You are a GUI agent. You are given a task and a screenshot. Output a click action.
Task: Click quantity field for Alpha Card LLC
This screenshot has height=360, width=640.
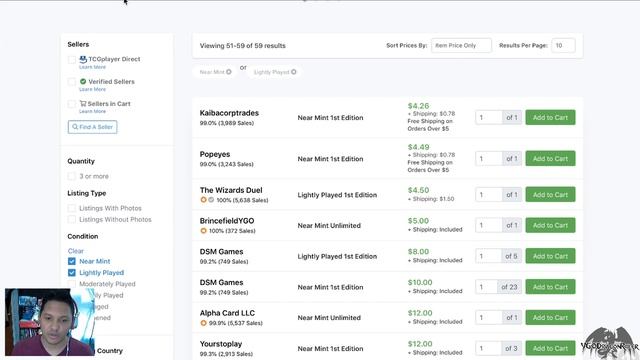click(489, 318)
